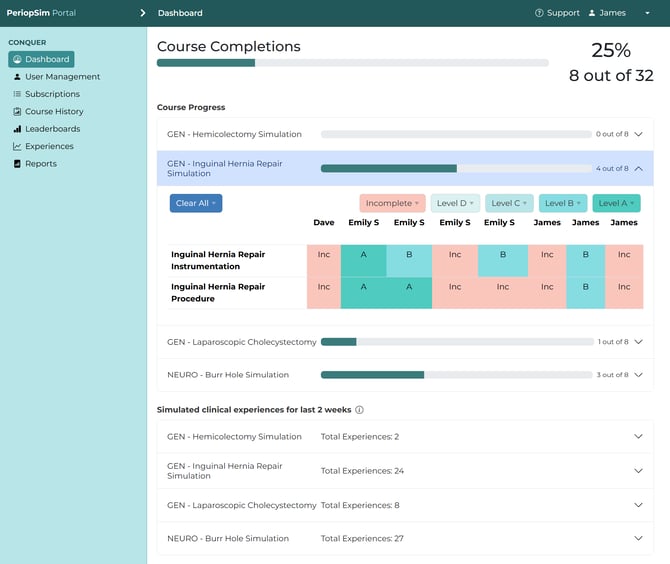Viewport: 670px width, 564px height.
Task: Click Dave's Inc cell for Procedure
Action: 324,293
